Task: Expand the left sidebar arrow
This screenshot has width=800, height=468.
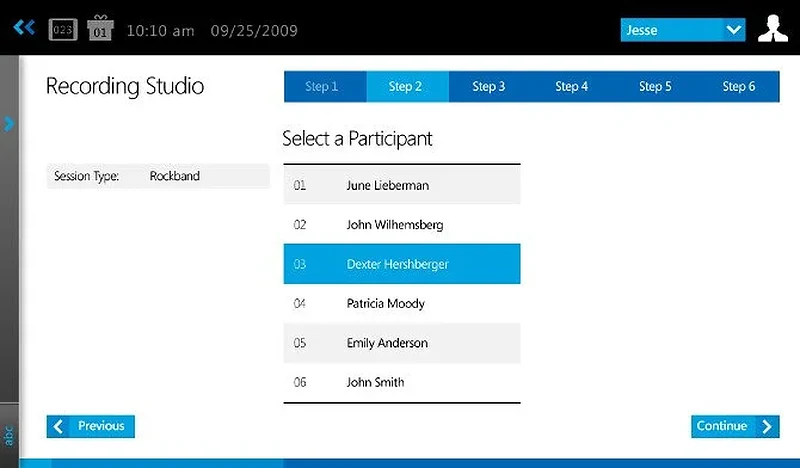Action: tap(9, 124)
